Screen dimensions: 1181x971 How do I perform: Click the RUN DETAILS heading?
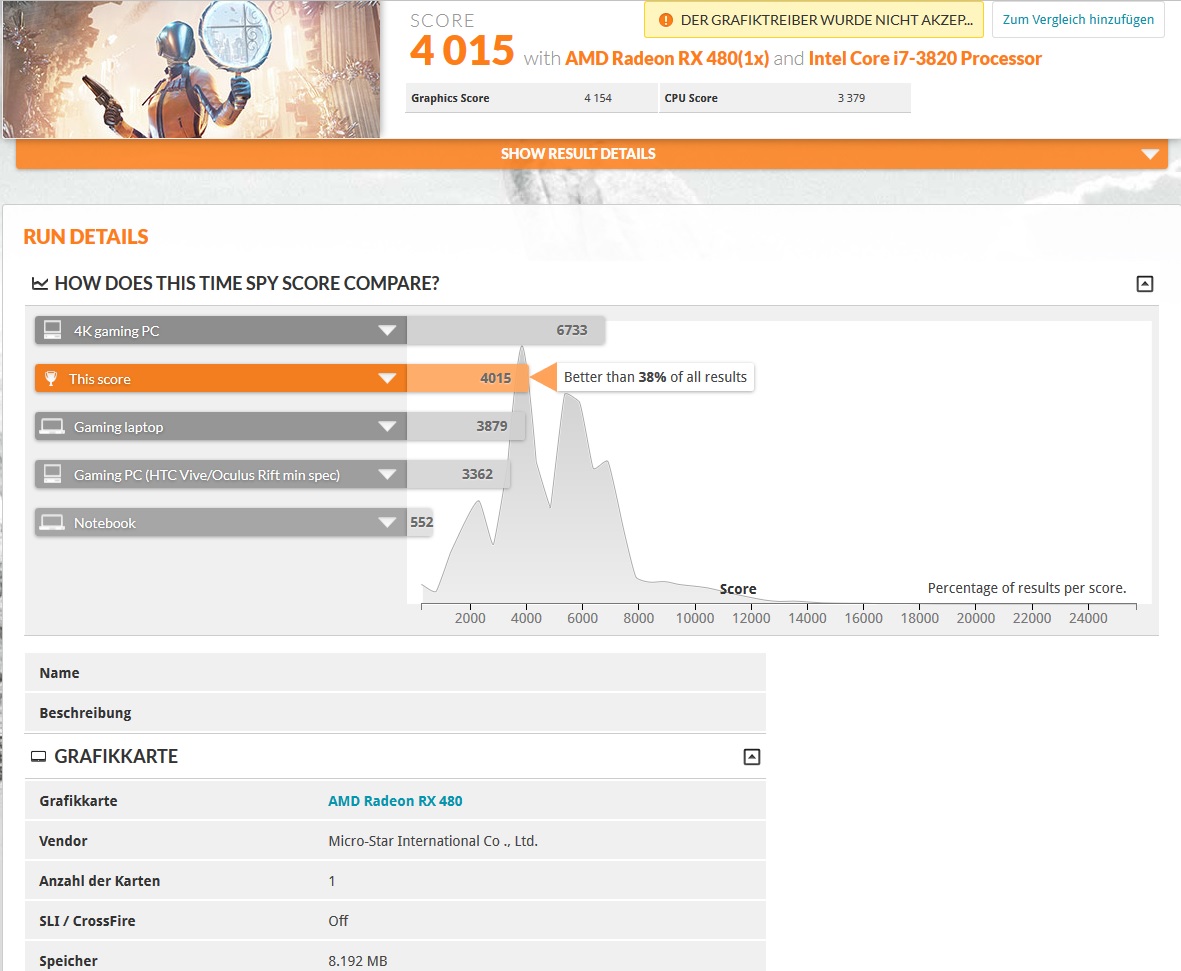coord(86,237)
